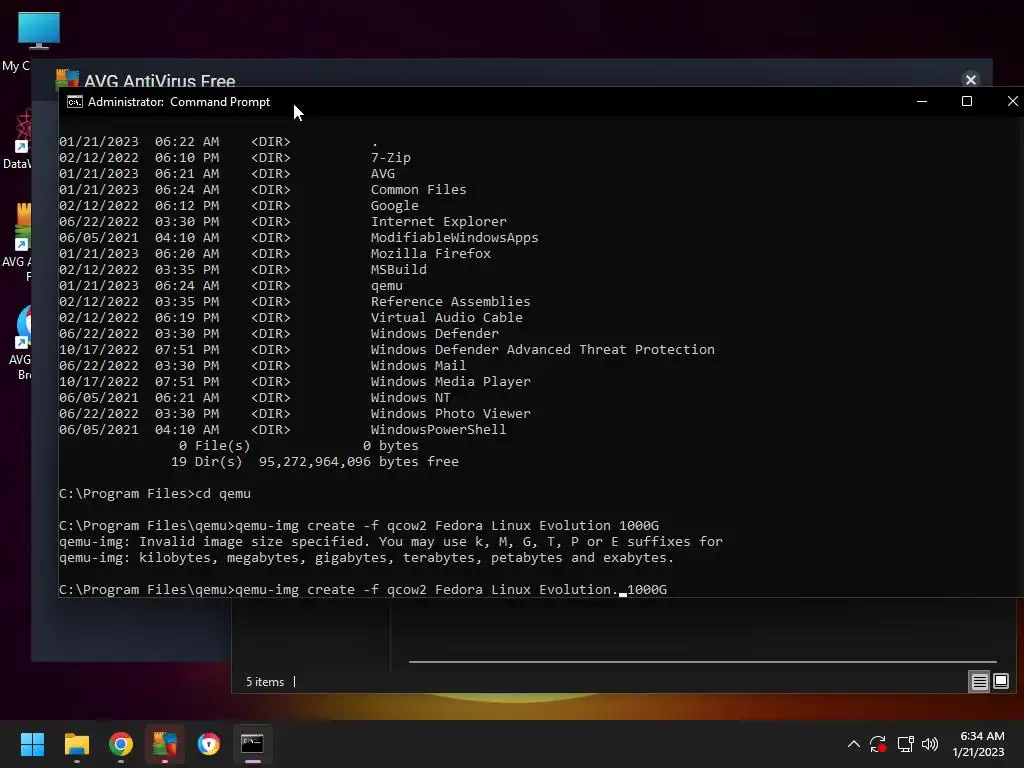Open the AVG Secure Browser taskbar icon
Viewport: 1024px width, 768px height.
coord(209,744)
